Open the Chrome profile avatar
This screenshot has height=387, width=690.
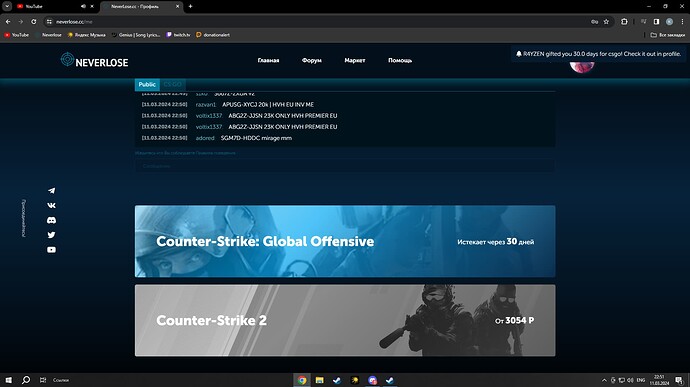(669, 22)
